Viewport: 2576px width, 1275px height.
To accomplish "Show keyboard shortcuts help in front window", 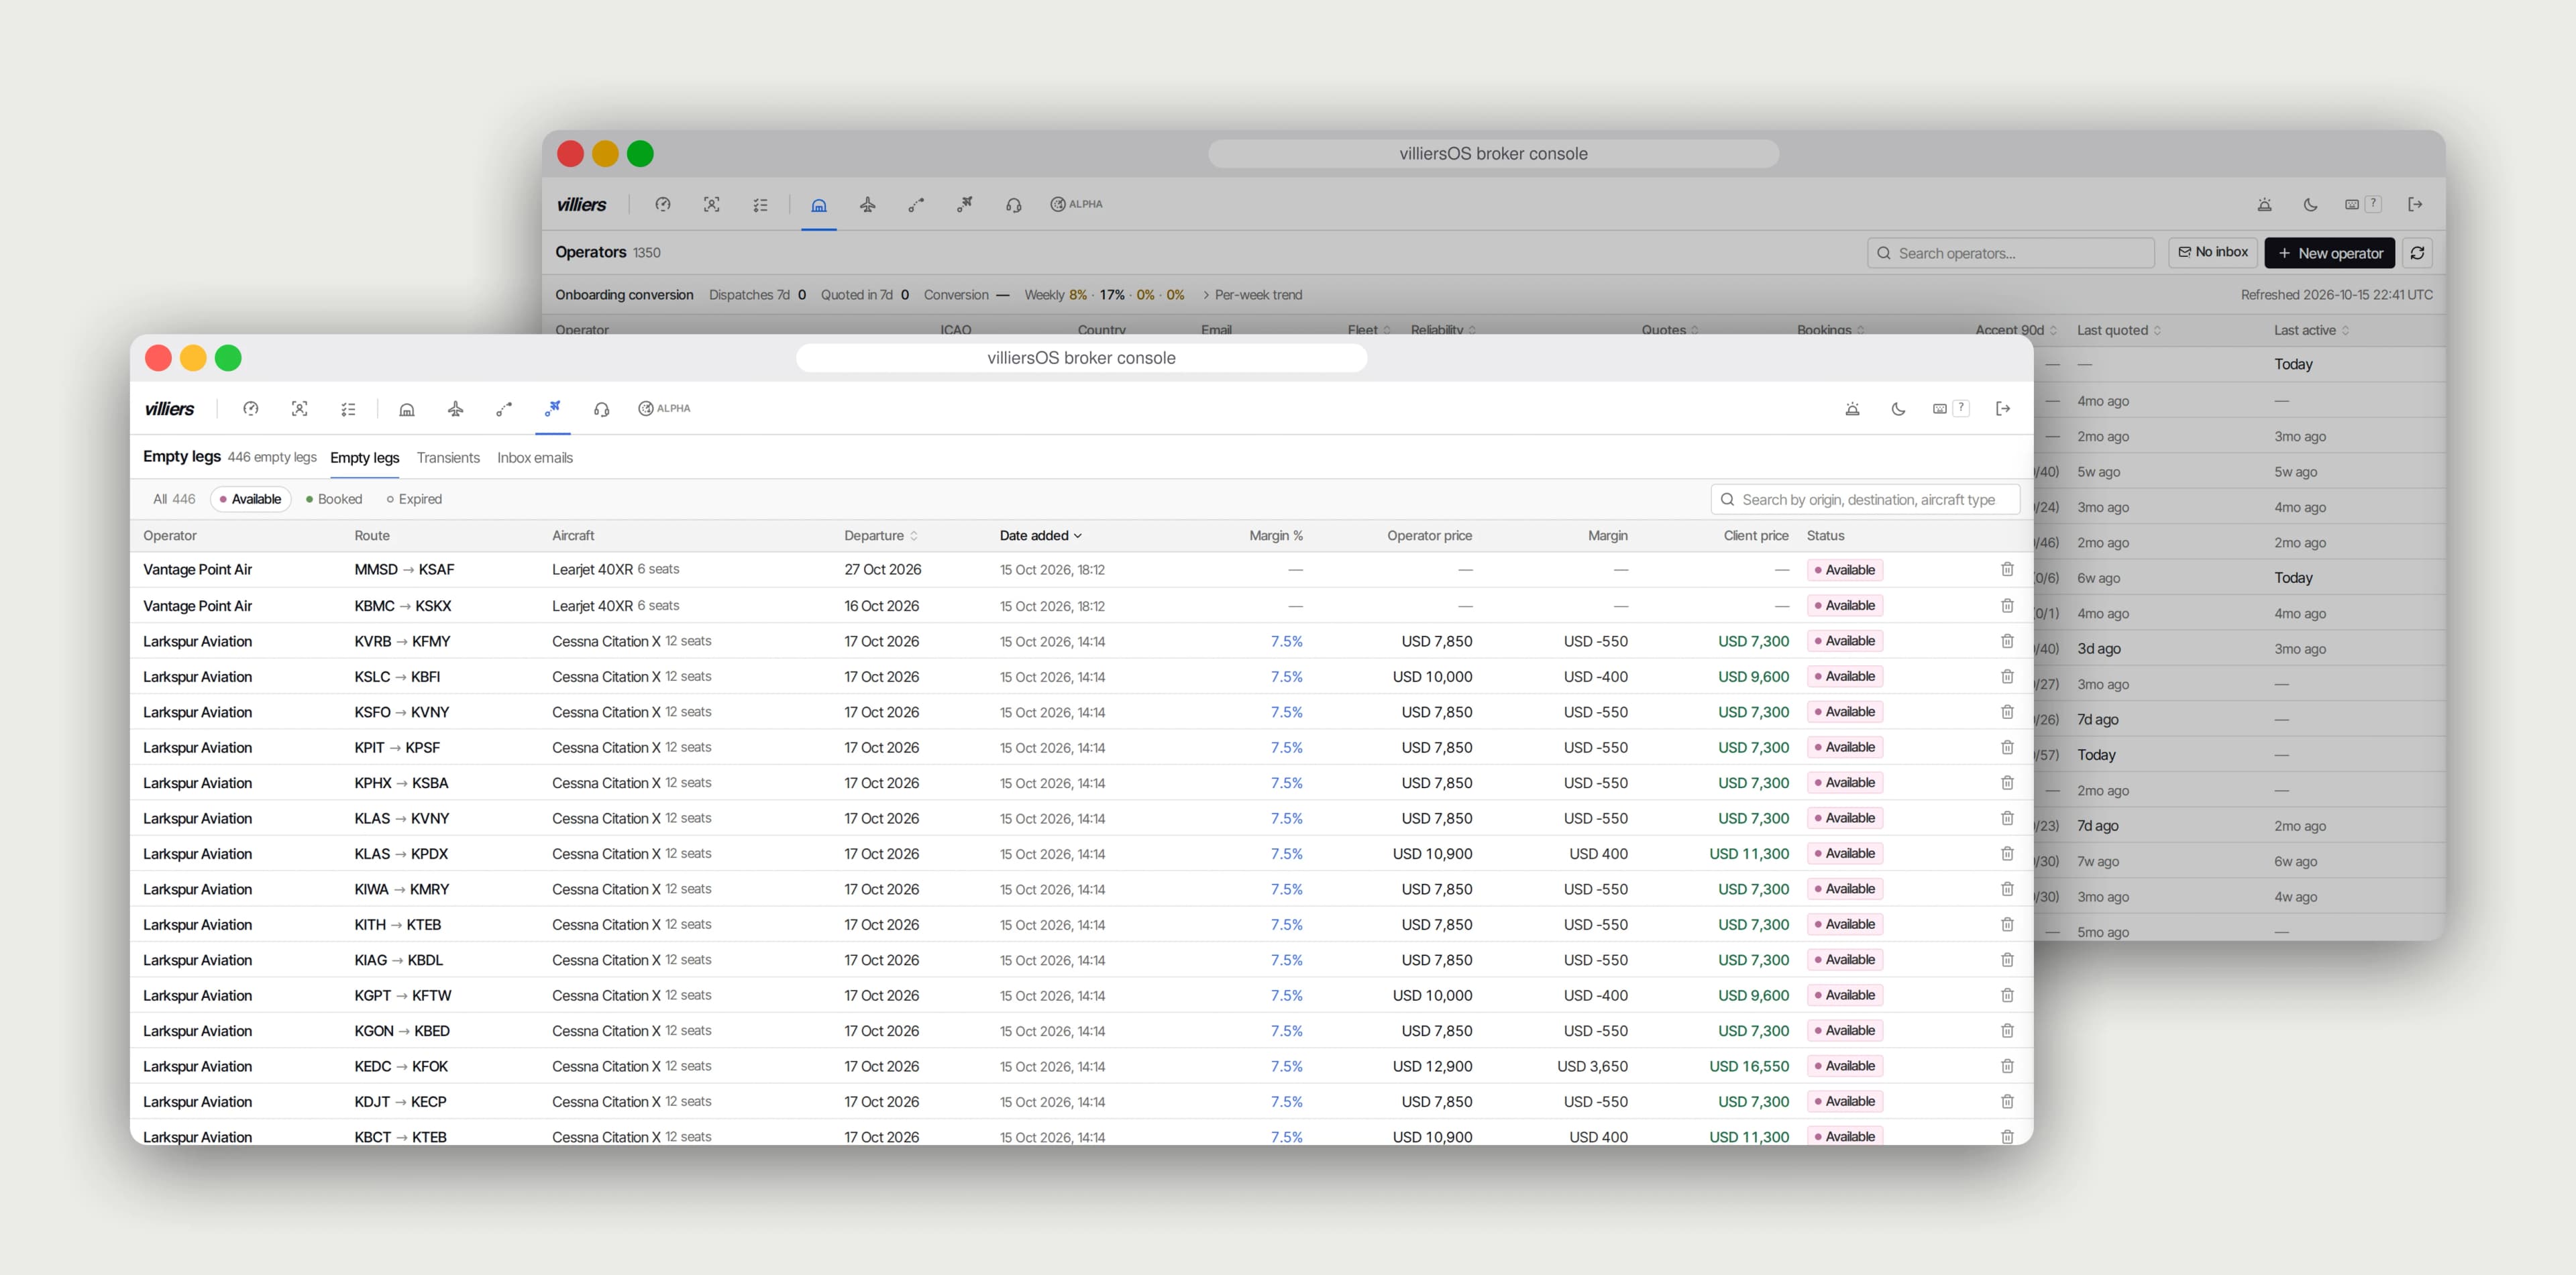I will tap(1950, 408).
